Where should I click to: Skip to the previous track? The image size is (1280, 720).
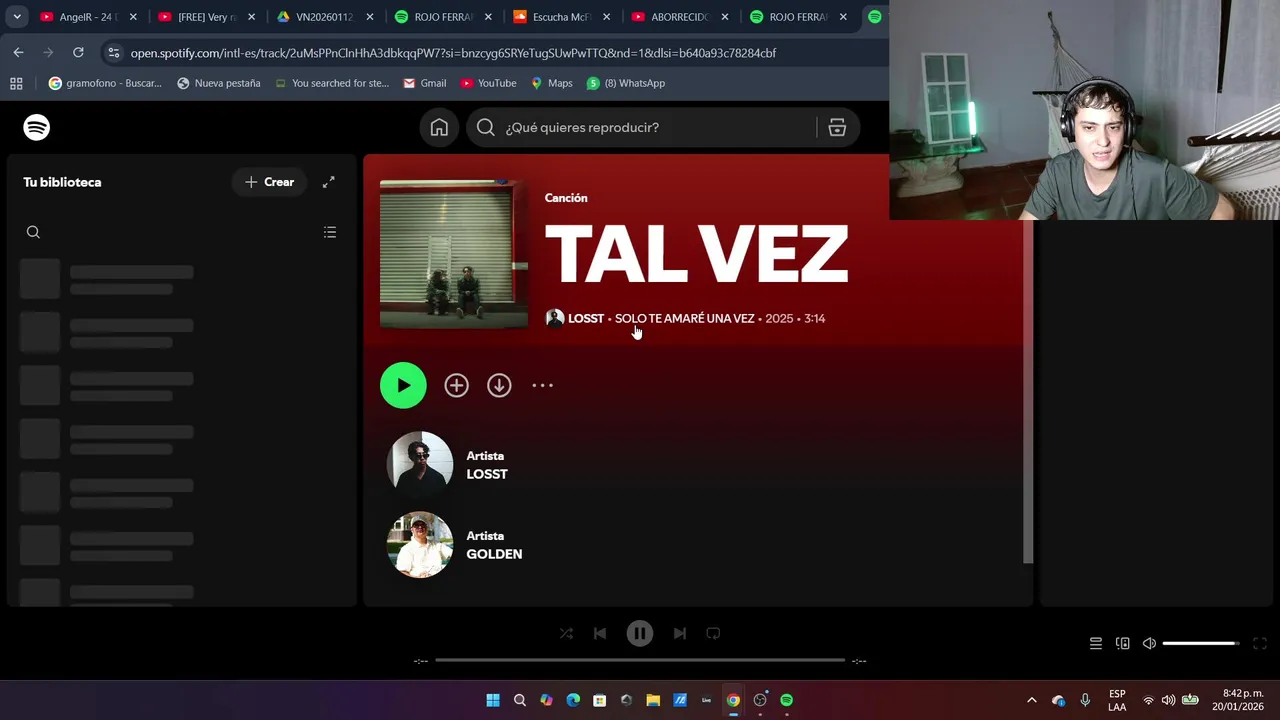pyautogui.click(x=600, y=633)
